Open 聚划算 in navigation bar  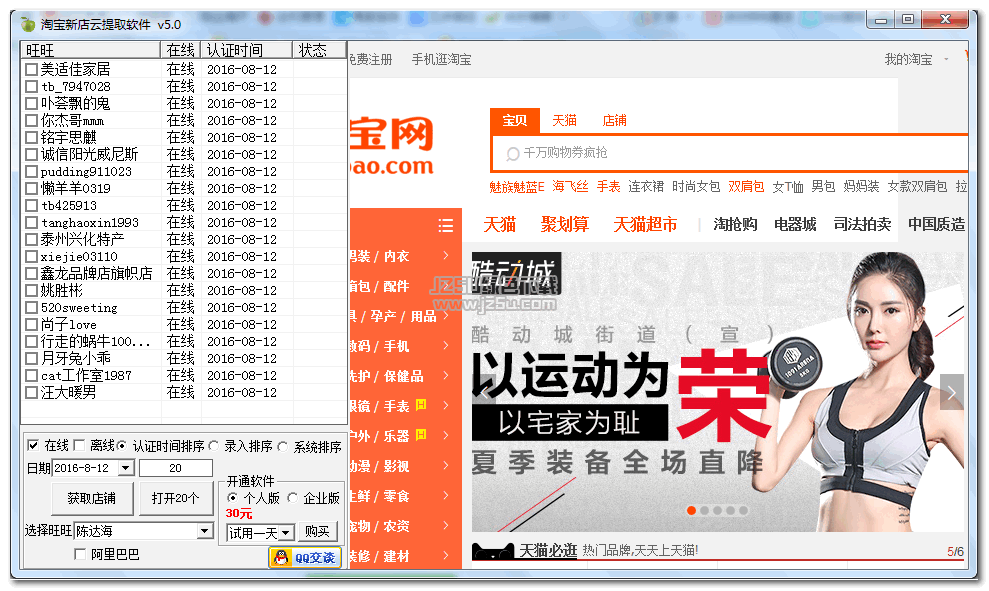click(x=565, y=225)
